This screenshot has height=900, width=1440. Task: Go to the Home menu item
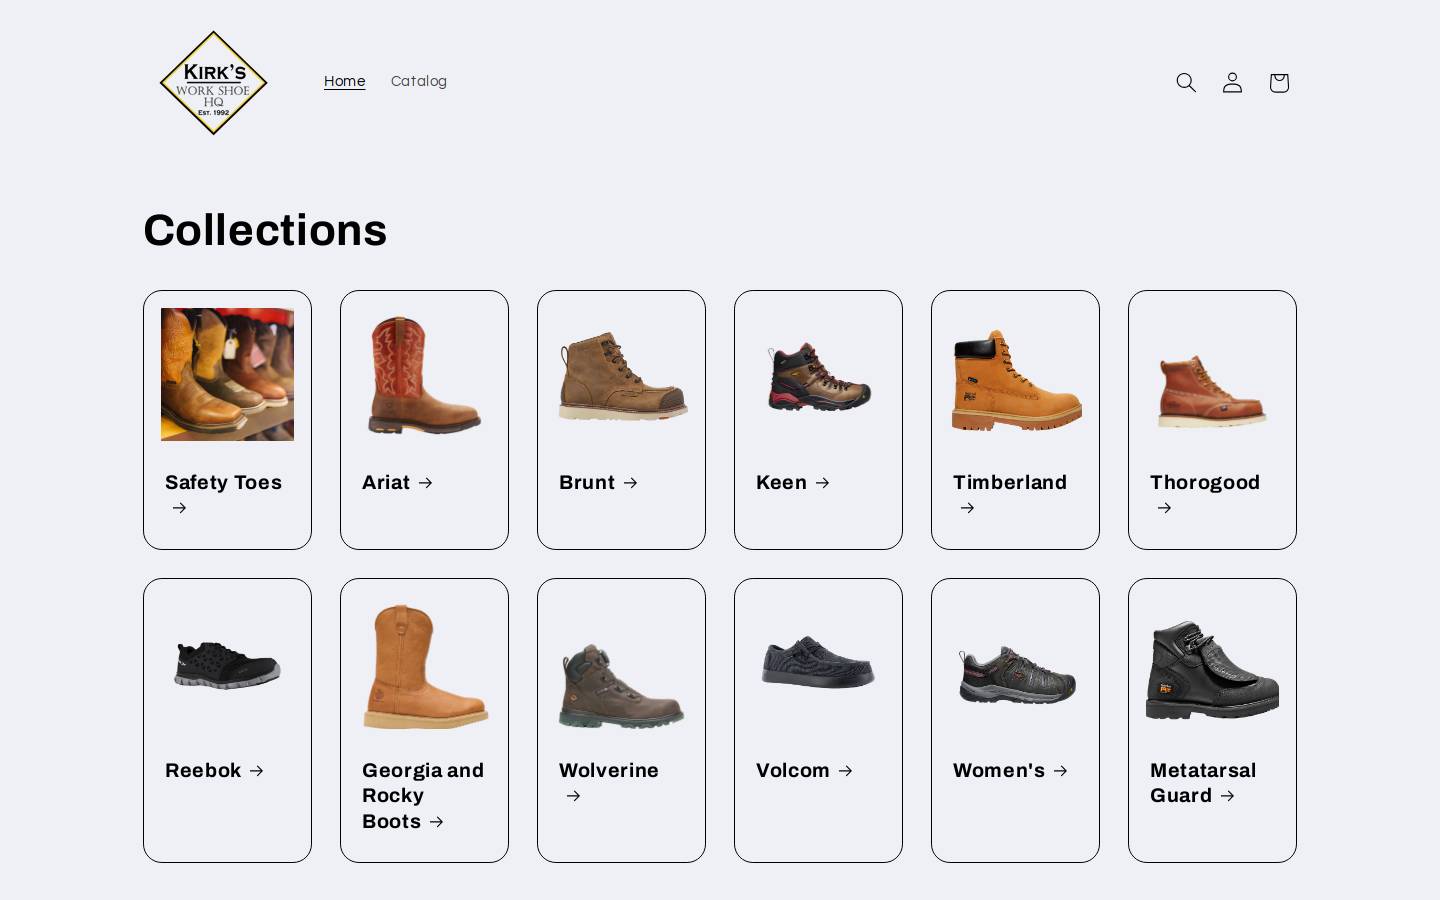coord(344,81)
